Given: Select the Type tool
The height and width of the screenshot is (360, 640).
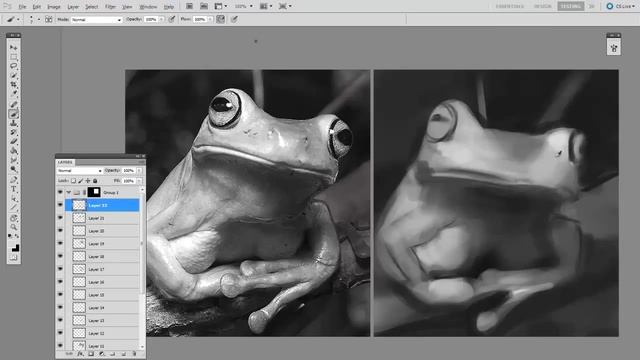Looking at the screenshot, I should (x=13, y=189).
